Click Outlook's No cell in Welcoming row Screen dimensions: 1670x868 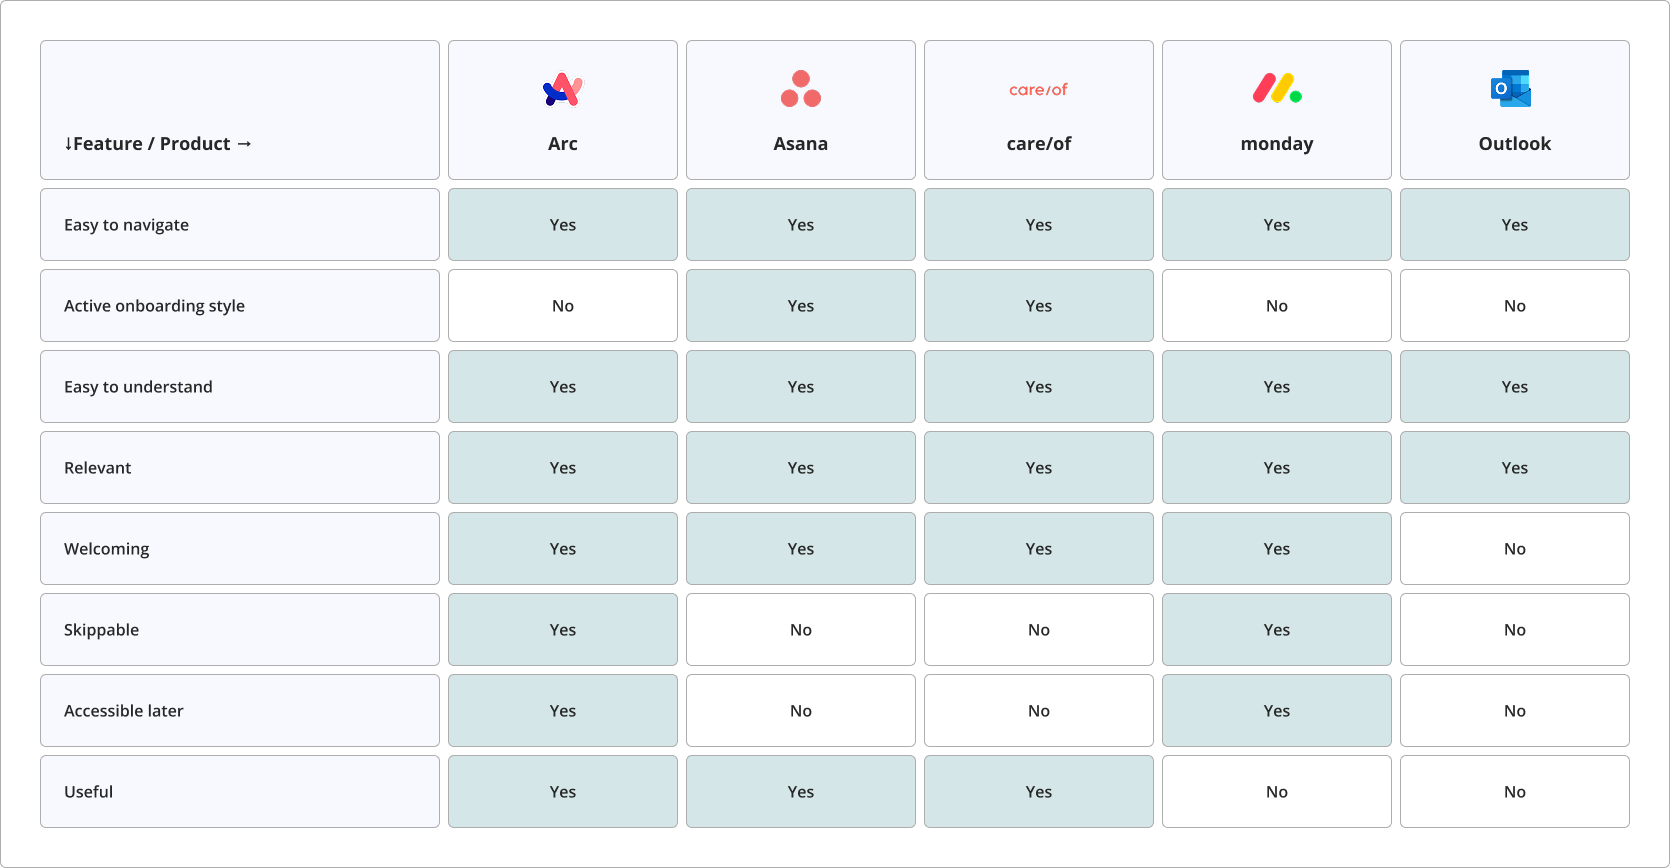pos(1515,549)
